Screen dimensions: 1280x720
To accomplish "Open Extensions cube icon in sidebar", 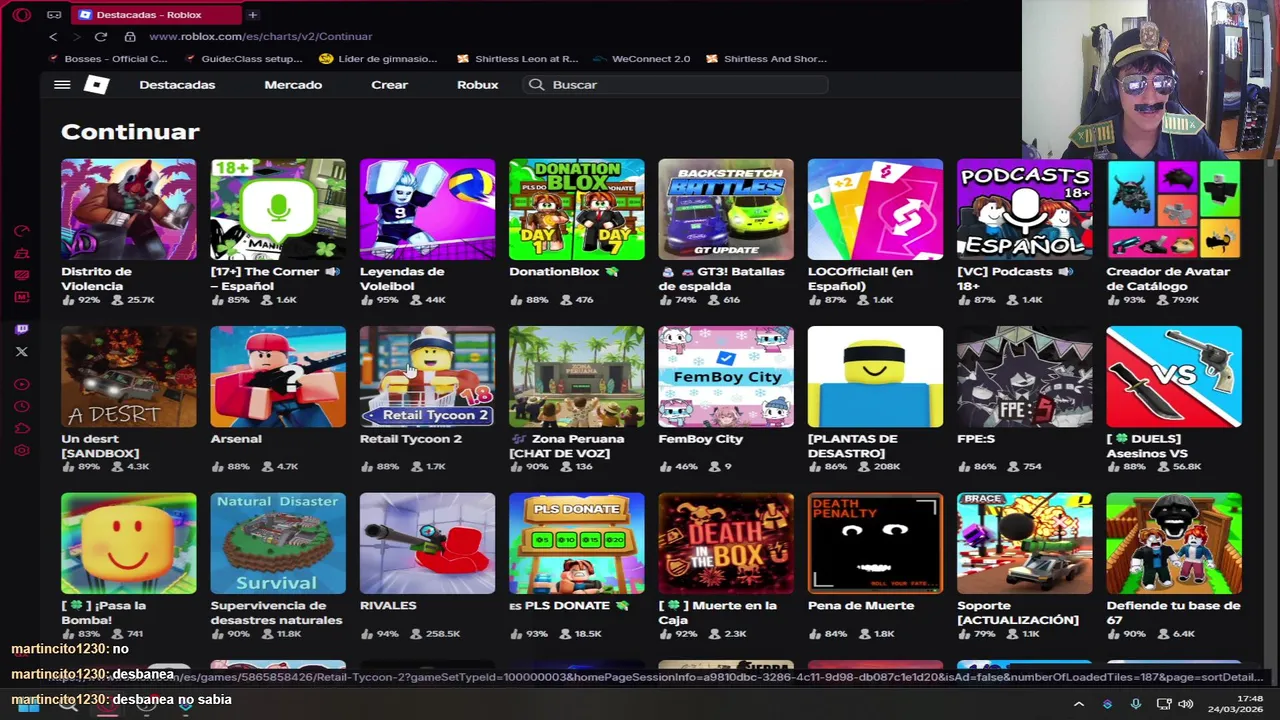I will pos(22,428).
